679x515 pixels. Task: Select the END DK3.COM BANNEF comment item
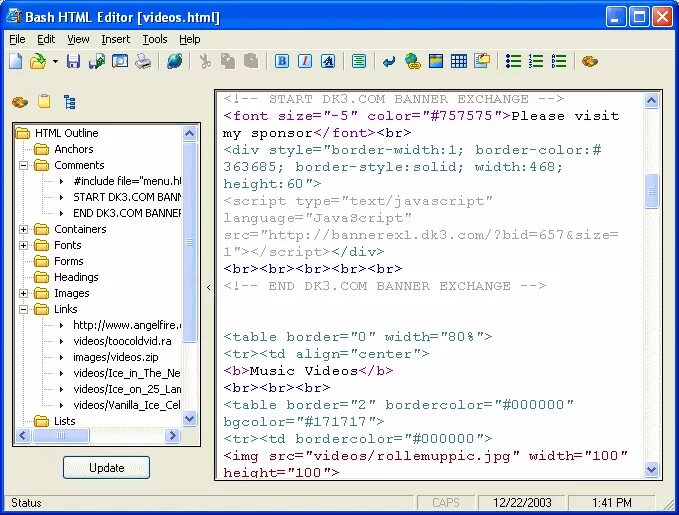[x=127, y=213]
